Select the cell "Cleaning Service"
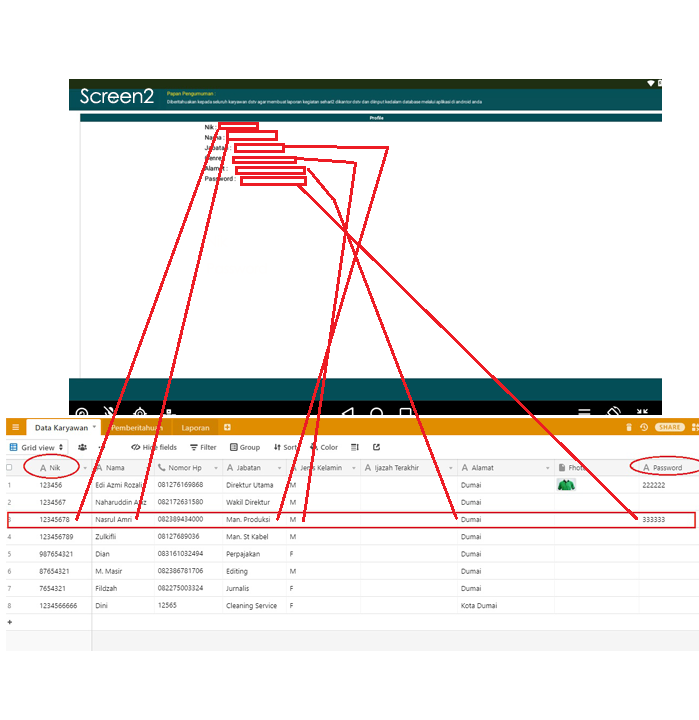The height and width of the screenshot is (720, 699). click(x=254, y=606)
